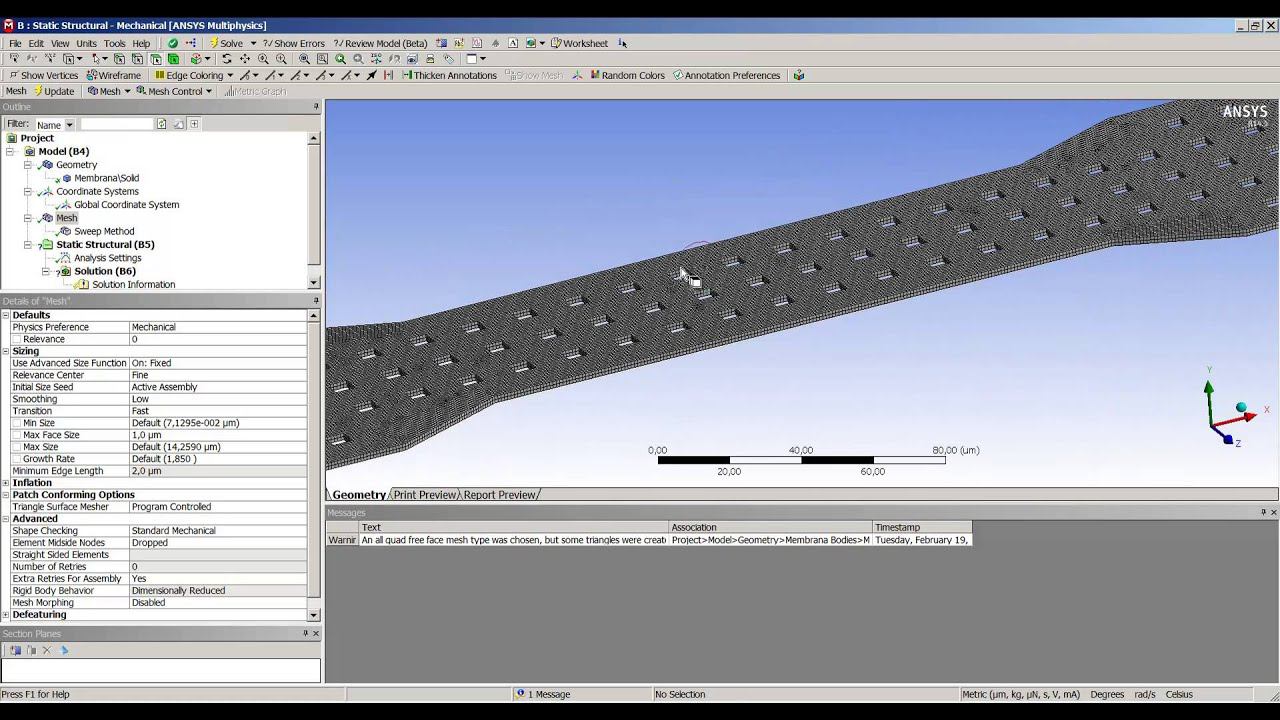1280x720 pixels.
Task: Collapse the Sizing section
Action: click(x=6, y=351)
